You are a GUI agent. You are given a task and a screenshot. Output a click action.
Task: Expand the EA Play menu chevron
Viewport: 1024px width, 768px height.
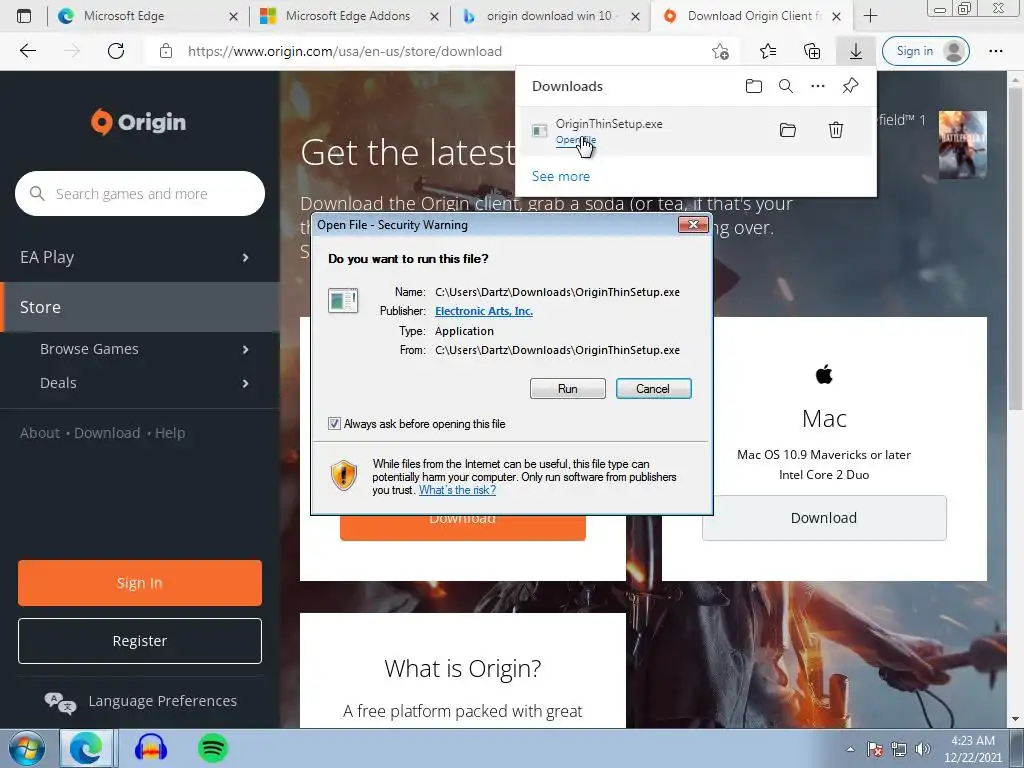click(x=246, y=257)
